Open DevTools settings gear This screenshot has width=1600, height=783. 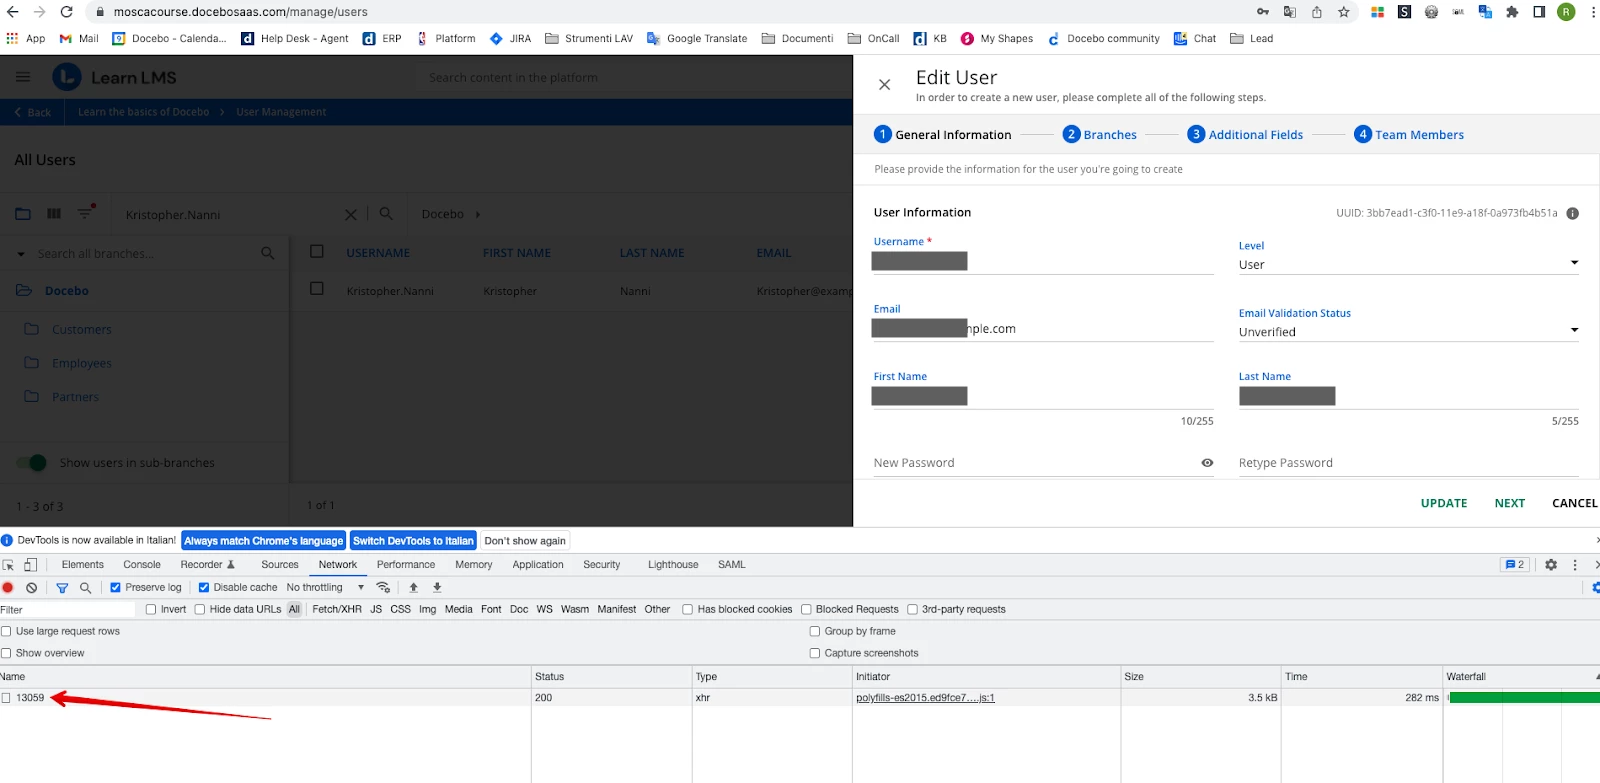[1550, 565]
